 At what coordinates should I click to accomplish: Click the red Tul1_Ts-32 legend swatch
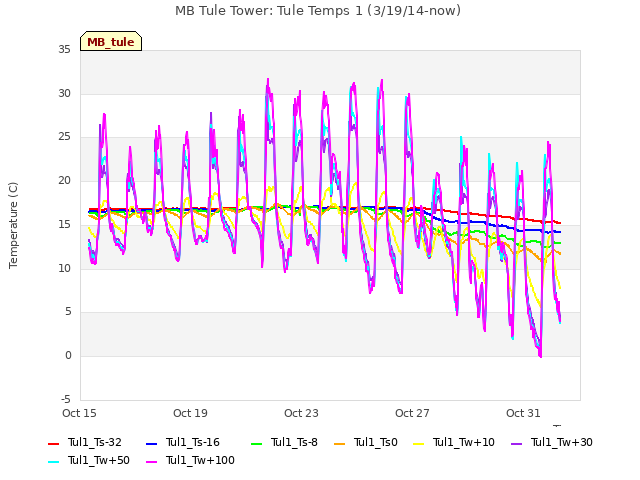pyautogui.click(x=53, y=443)
